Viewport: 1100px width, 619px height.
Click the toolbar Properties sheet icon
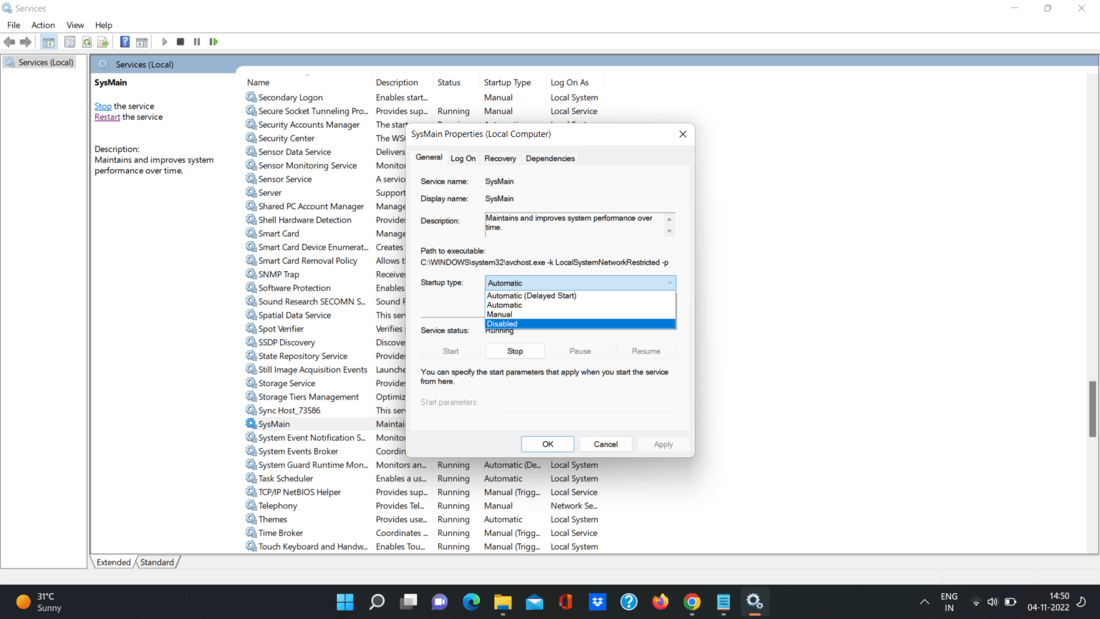[x=69, y=42]
